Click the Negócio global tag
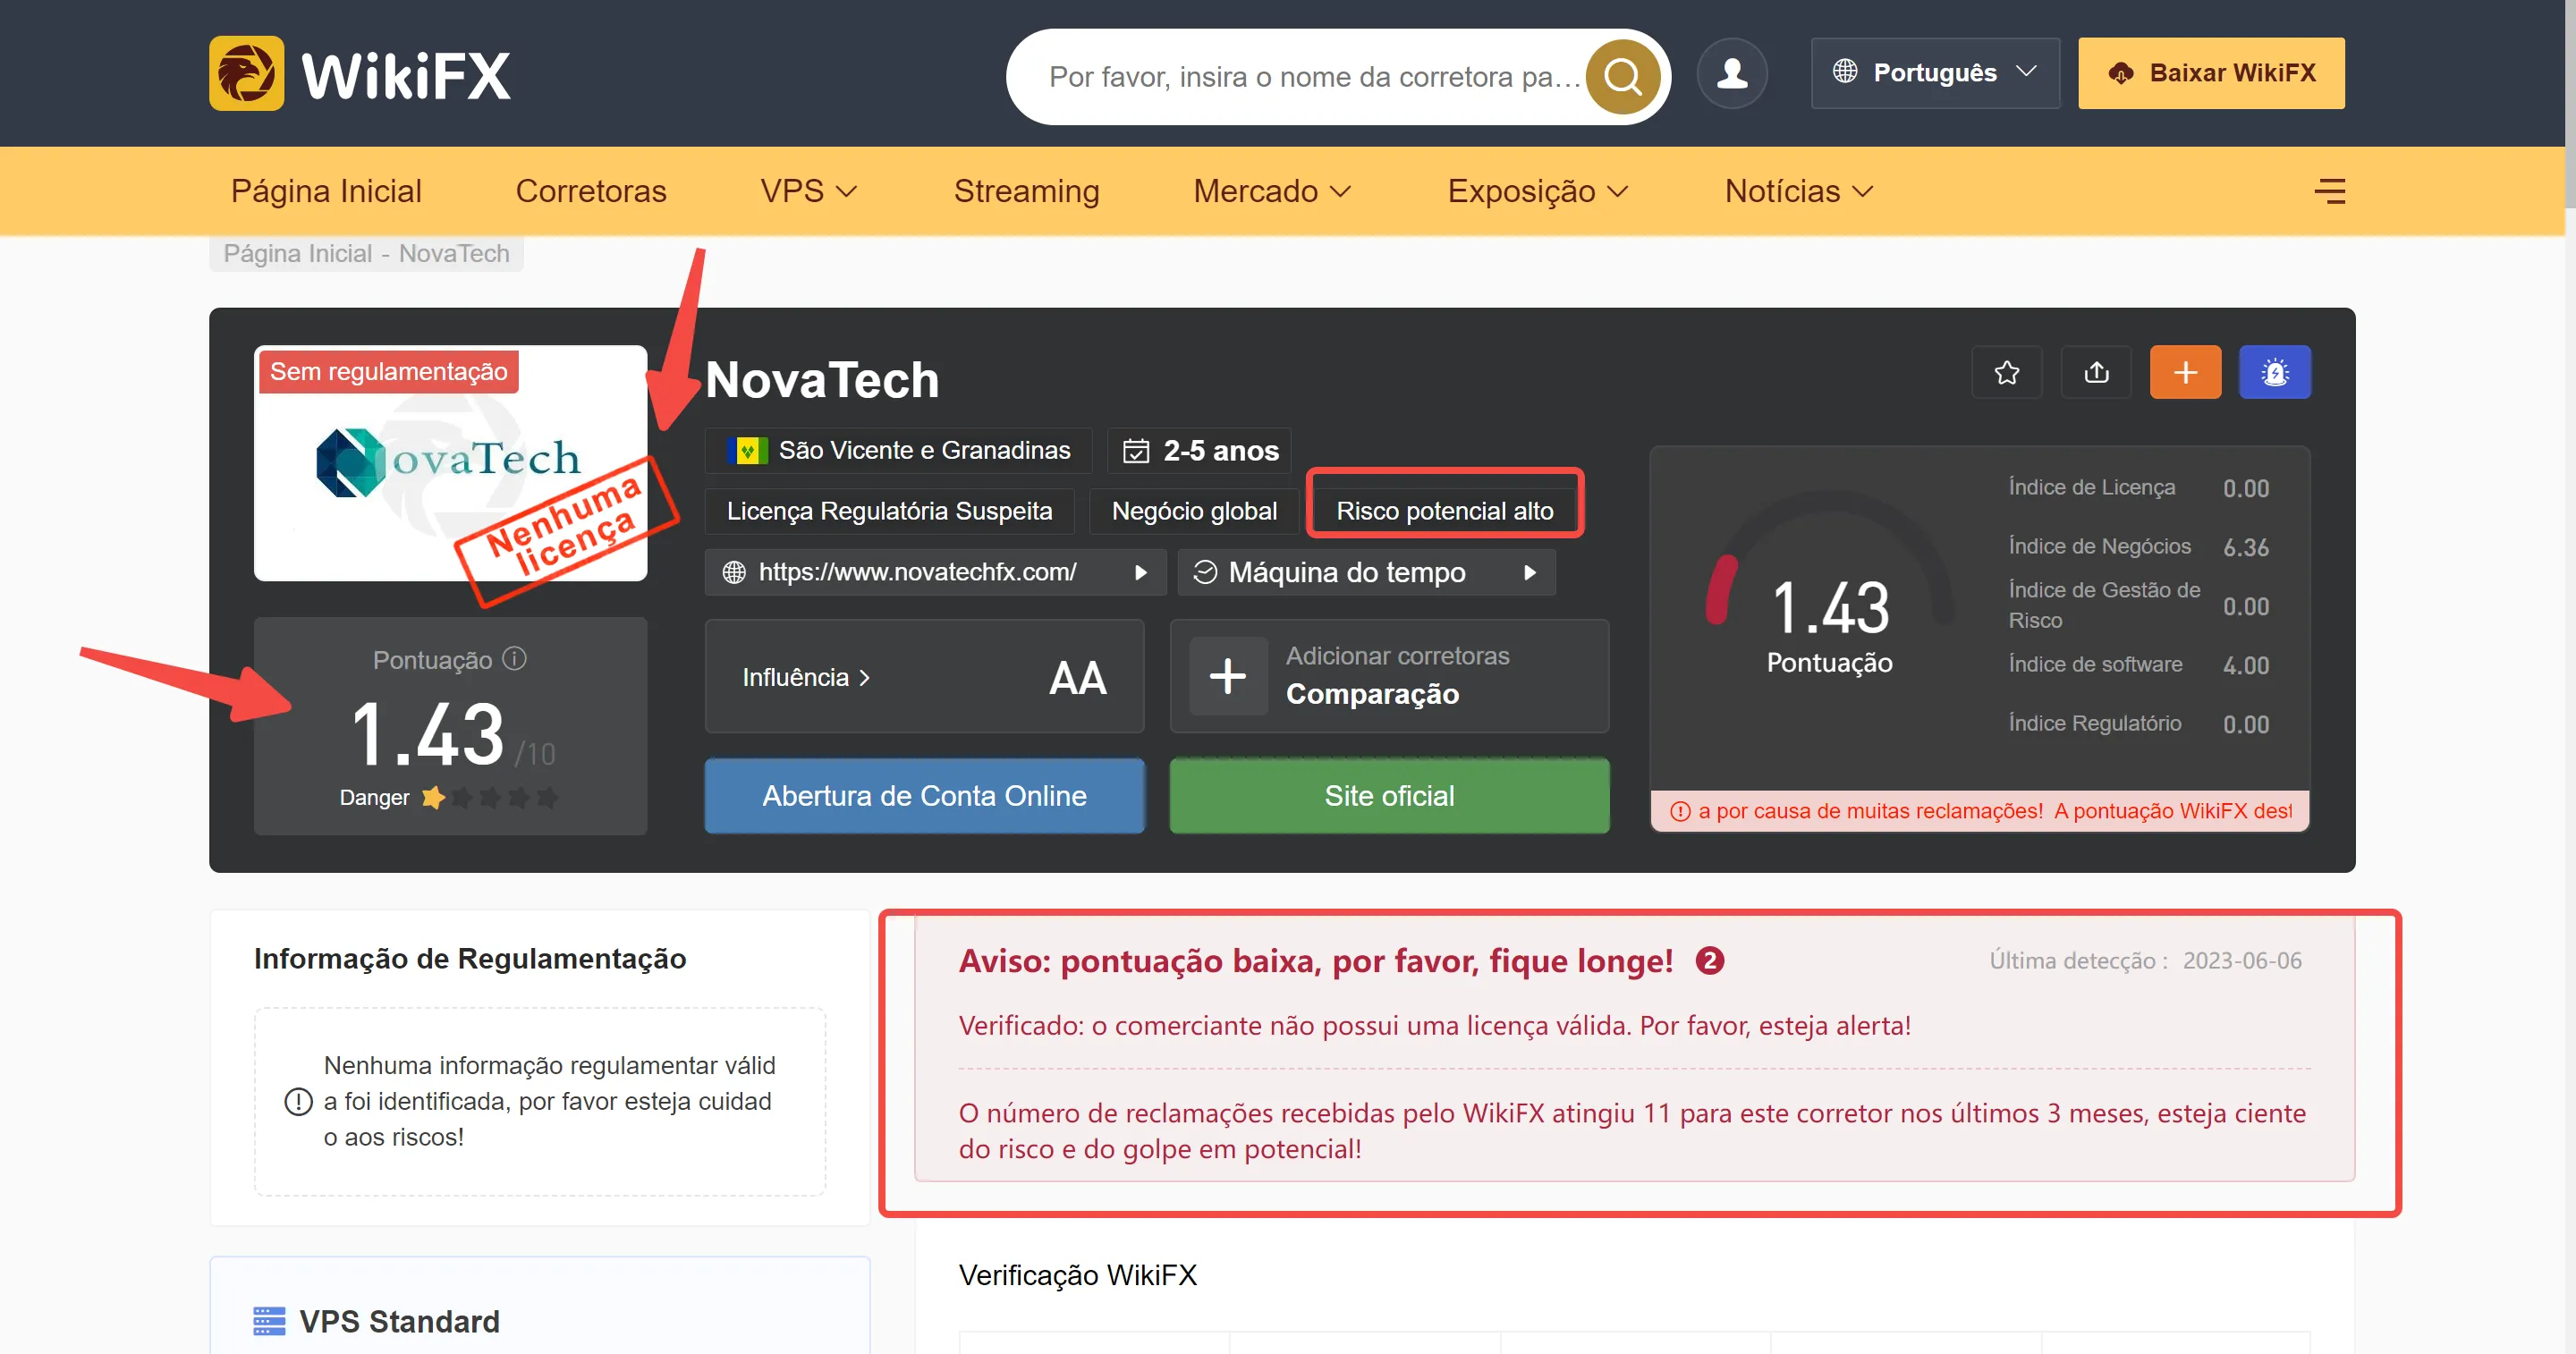The width and height of the screenshot is (2576, 1354). [1194, 511]
